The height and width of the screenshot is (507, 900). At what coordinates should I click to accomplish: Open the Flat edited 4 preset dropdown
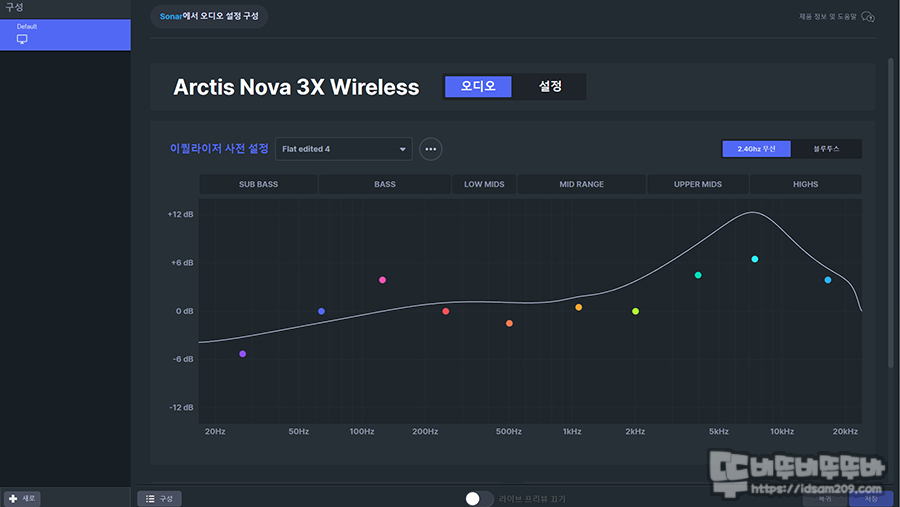pos(344,149)
